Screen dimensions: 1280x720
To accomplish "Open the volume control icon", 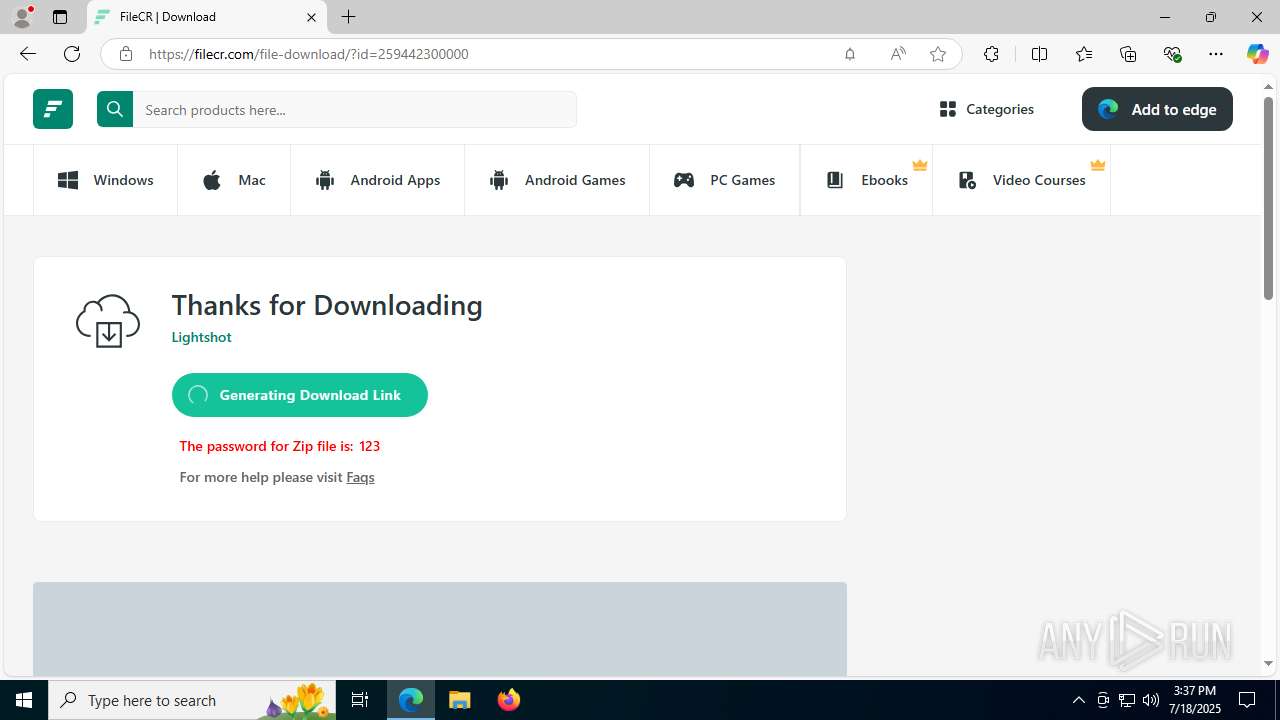I will [1151, 700].
